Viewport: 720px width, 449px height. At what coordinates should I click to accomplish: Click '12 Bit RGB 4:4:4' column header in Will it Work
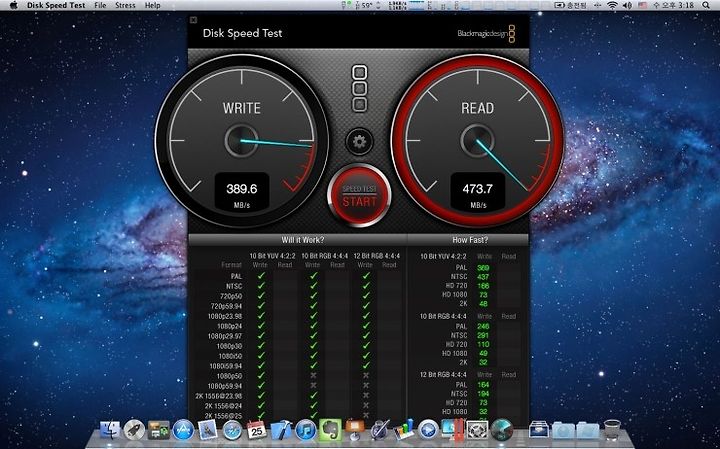click(x=377, y=256)
